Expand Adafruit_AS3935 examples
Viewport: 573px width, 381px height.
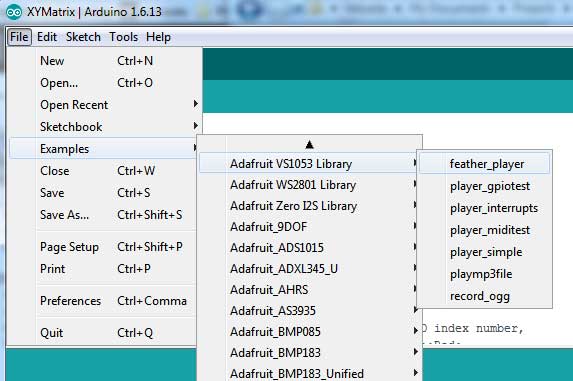click(310, 311)
